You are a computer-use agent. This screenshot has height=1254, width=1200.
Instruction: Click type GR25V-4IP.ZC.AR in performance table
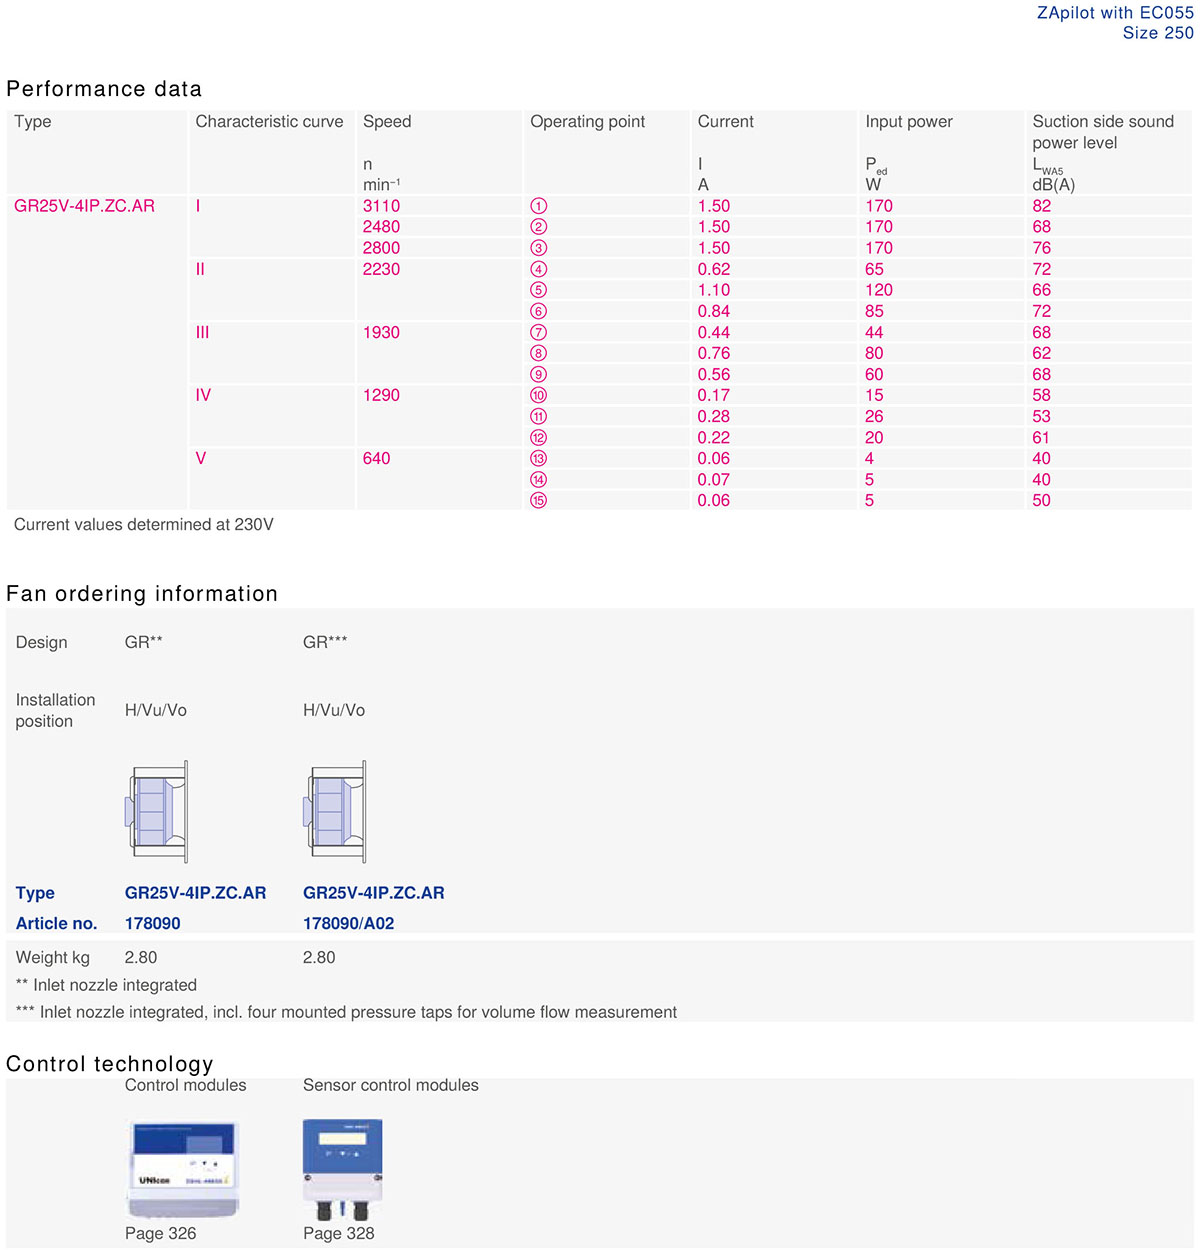pyautogui.click(x=85, y=206)
